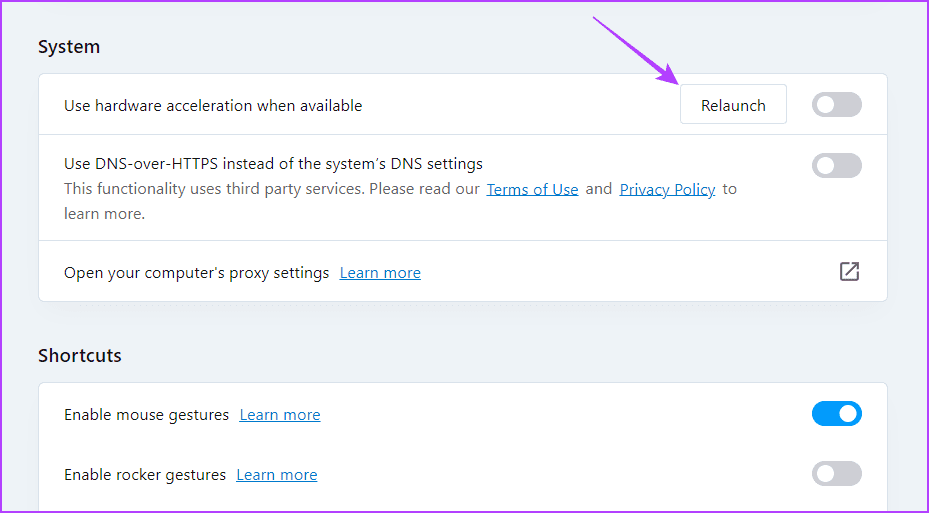Disable the mouse gestures toggle
The image size is (929, 513).
[836, 413]
